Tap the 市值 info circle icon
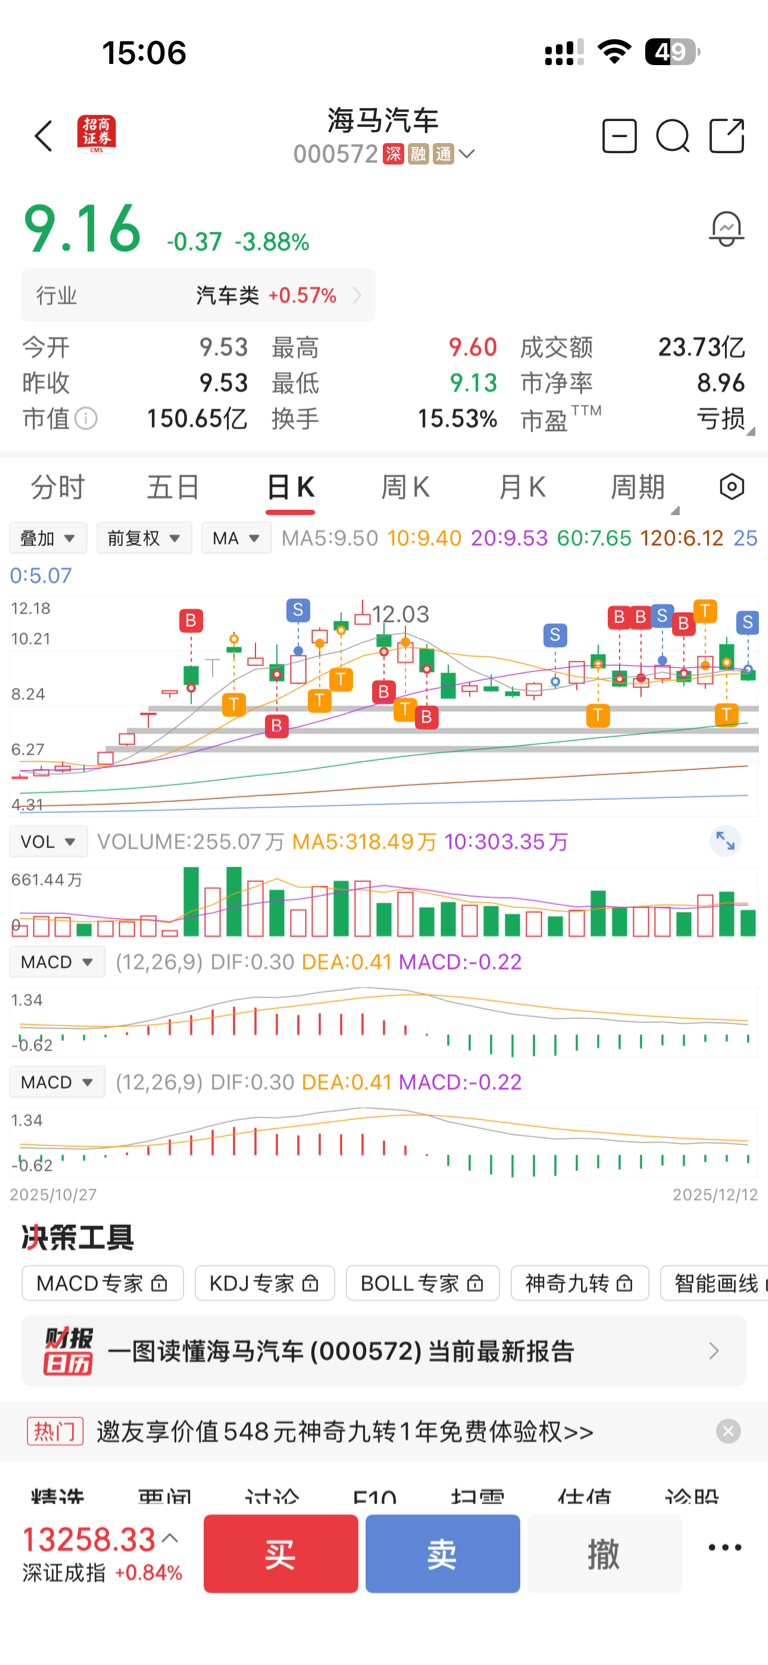 pyautogui.click(x=87, y=418)
